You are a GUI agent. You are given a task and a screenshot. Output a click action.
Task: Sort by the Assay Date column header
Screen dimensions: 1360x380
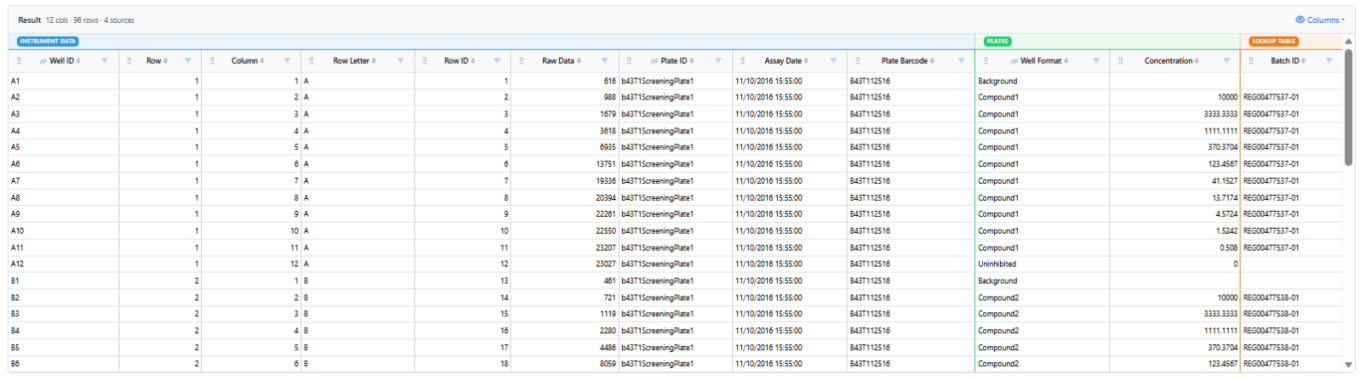[787, 61]
